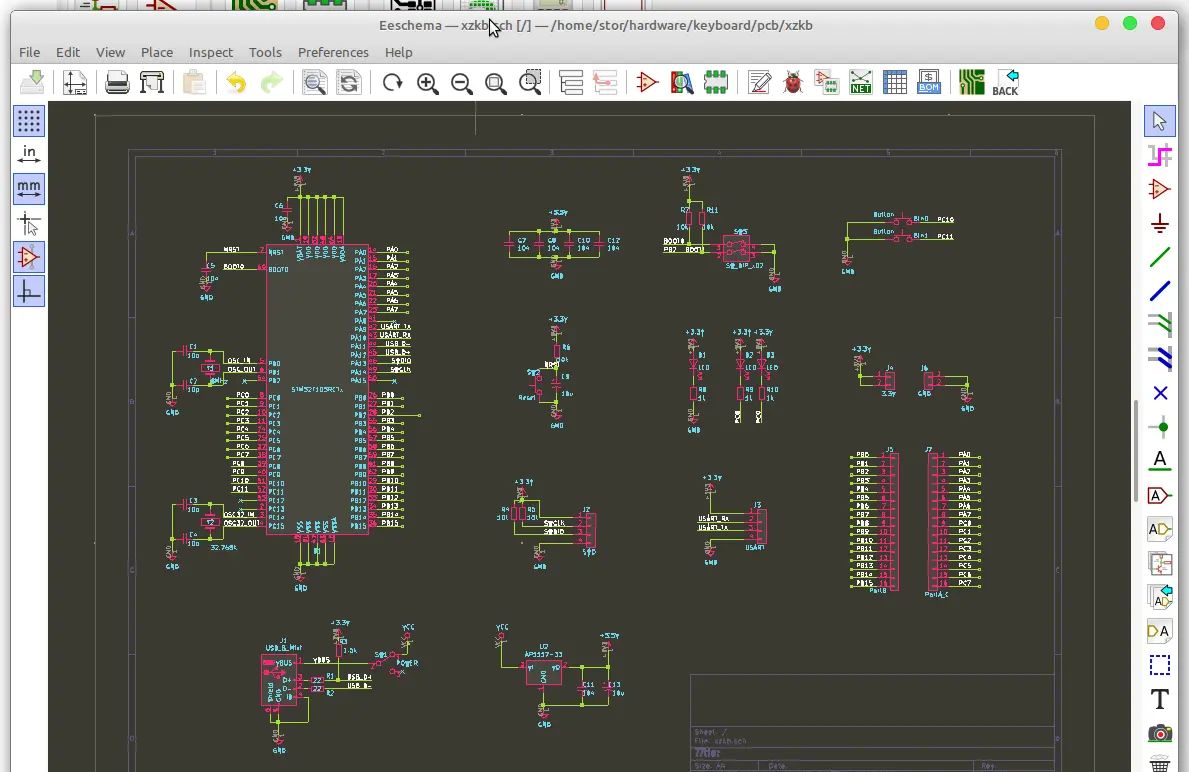Open the Print schematic icon

[118, 83]
